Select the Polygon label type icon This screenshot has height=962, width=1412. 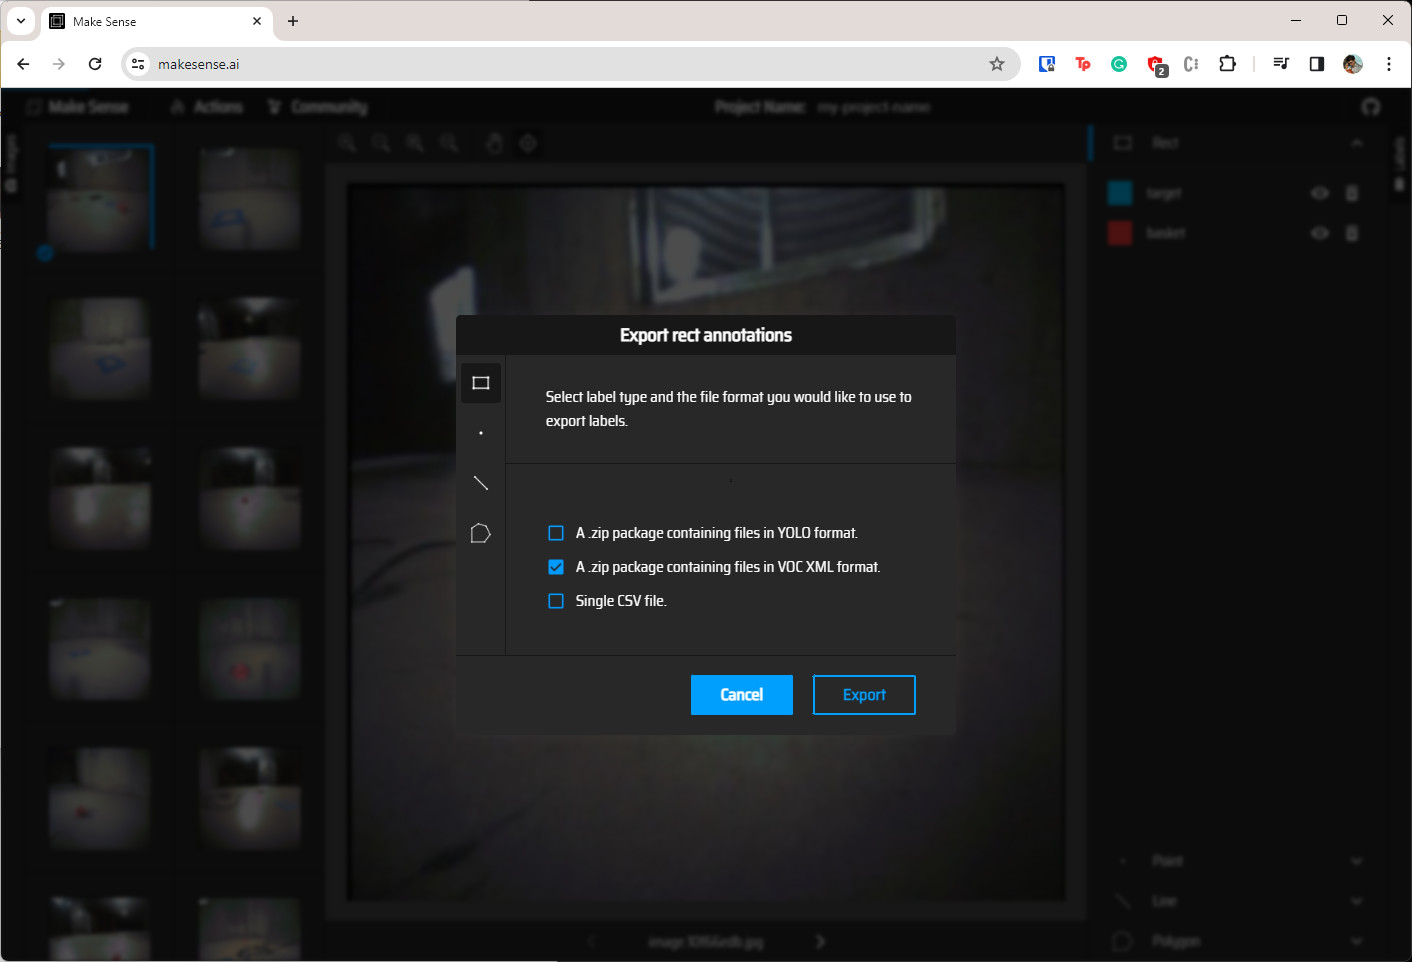[x=481, y=533]
